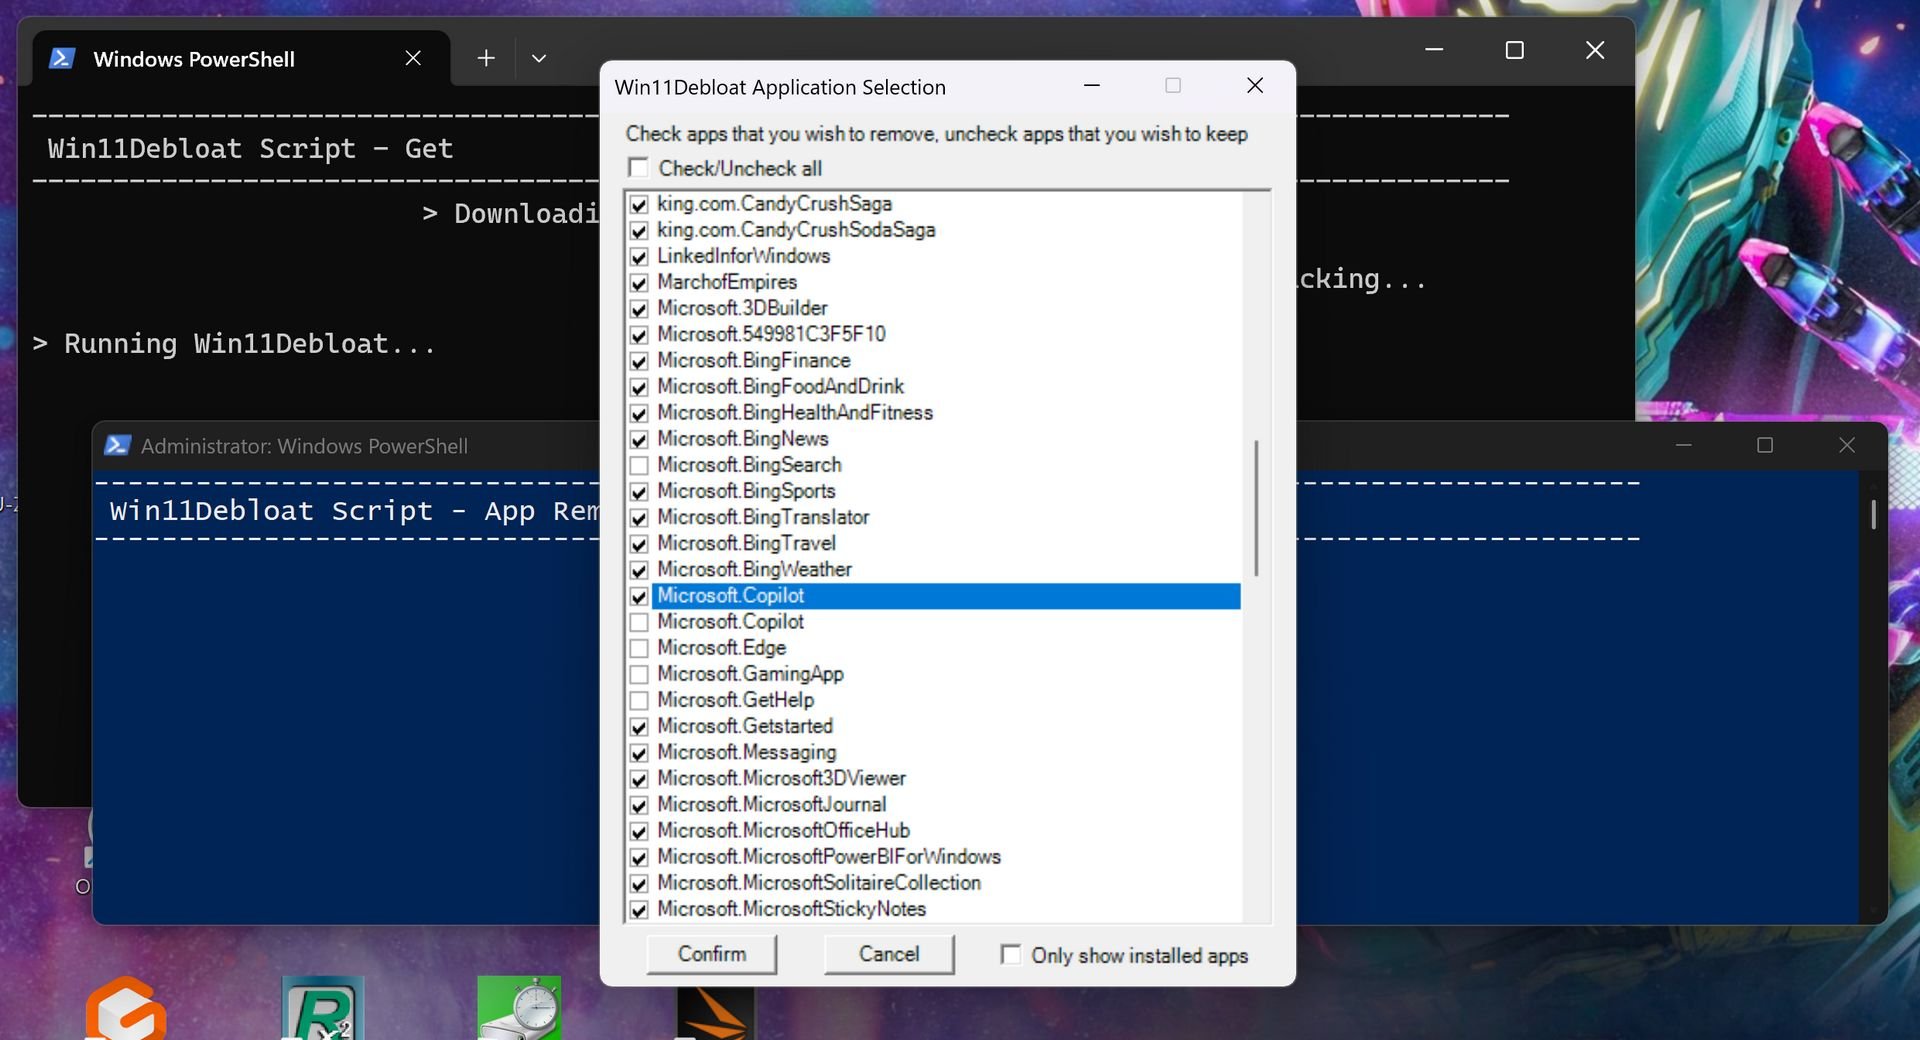1920x1040 pixels.
Task: Toggle the Check/Uncheck all checkbox
Action: [x=638, y=168]
